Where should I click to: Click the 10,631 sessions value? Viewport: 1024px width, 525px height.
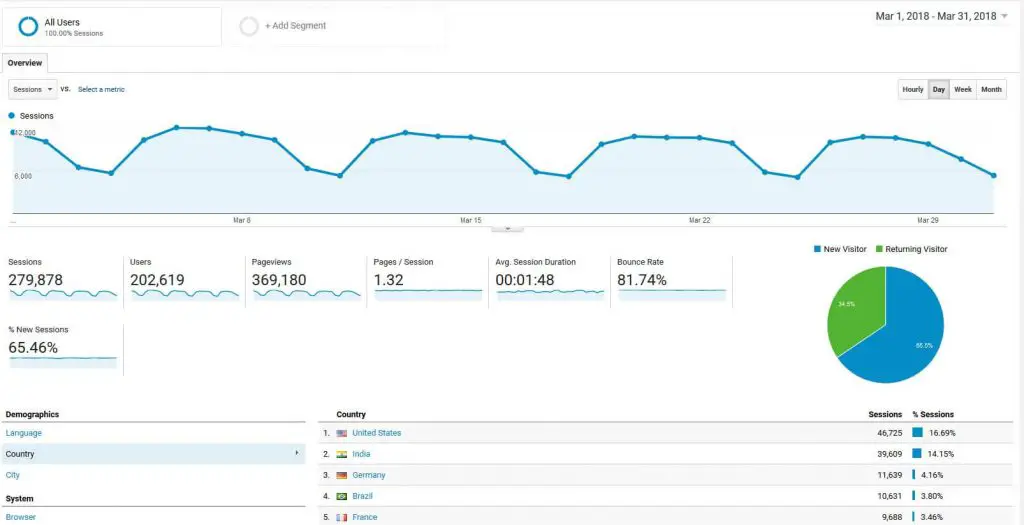point(891,496)
